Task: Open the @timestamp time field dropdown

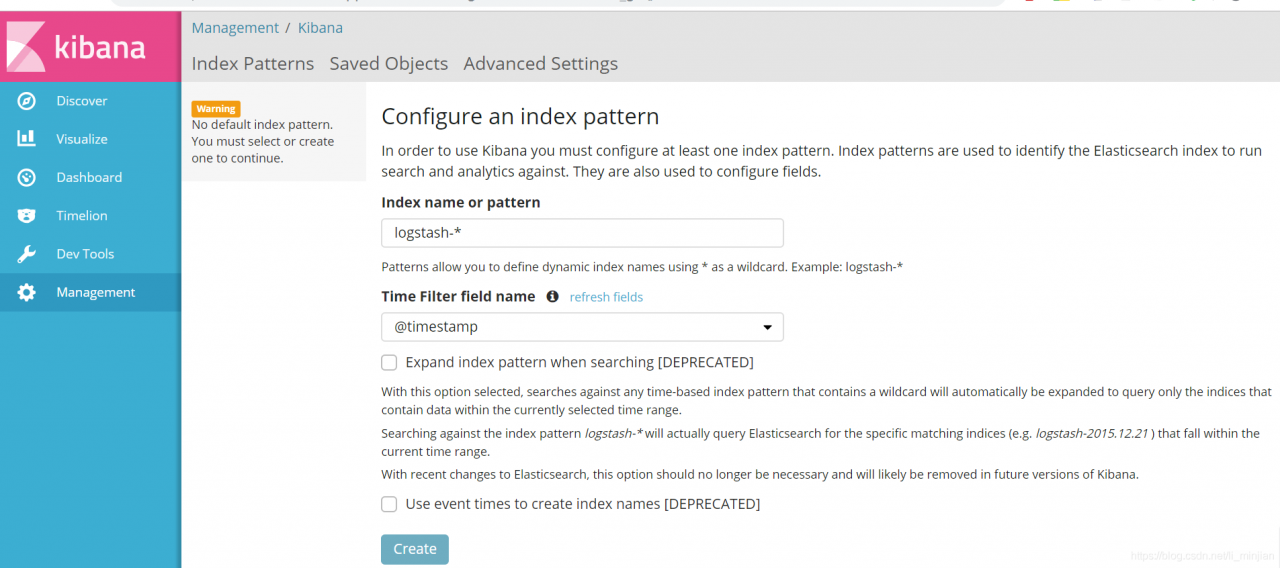Action: (x=582, y=327)
